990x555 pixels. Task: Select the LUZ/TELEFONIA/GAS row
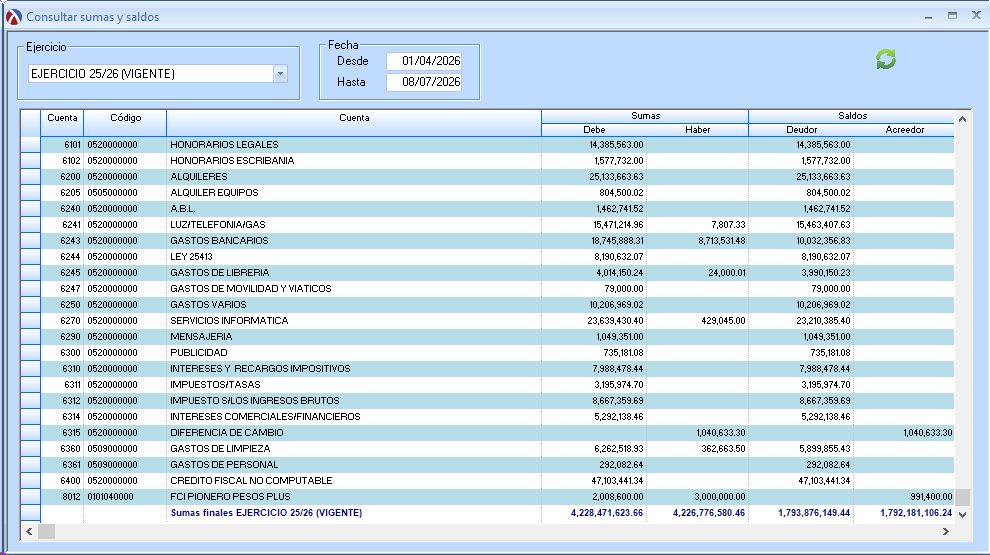[487, 225]
